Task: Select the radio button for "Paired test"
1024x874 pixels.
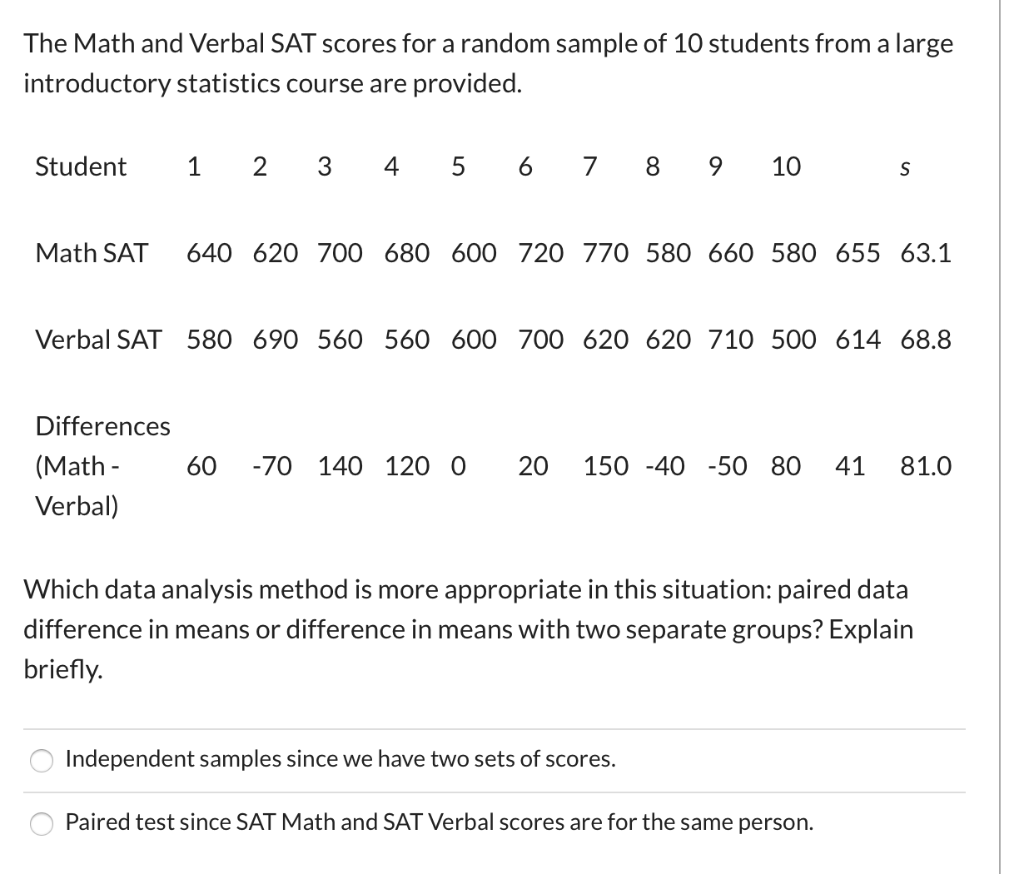Action: point(40,825)
